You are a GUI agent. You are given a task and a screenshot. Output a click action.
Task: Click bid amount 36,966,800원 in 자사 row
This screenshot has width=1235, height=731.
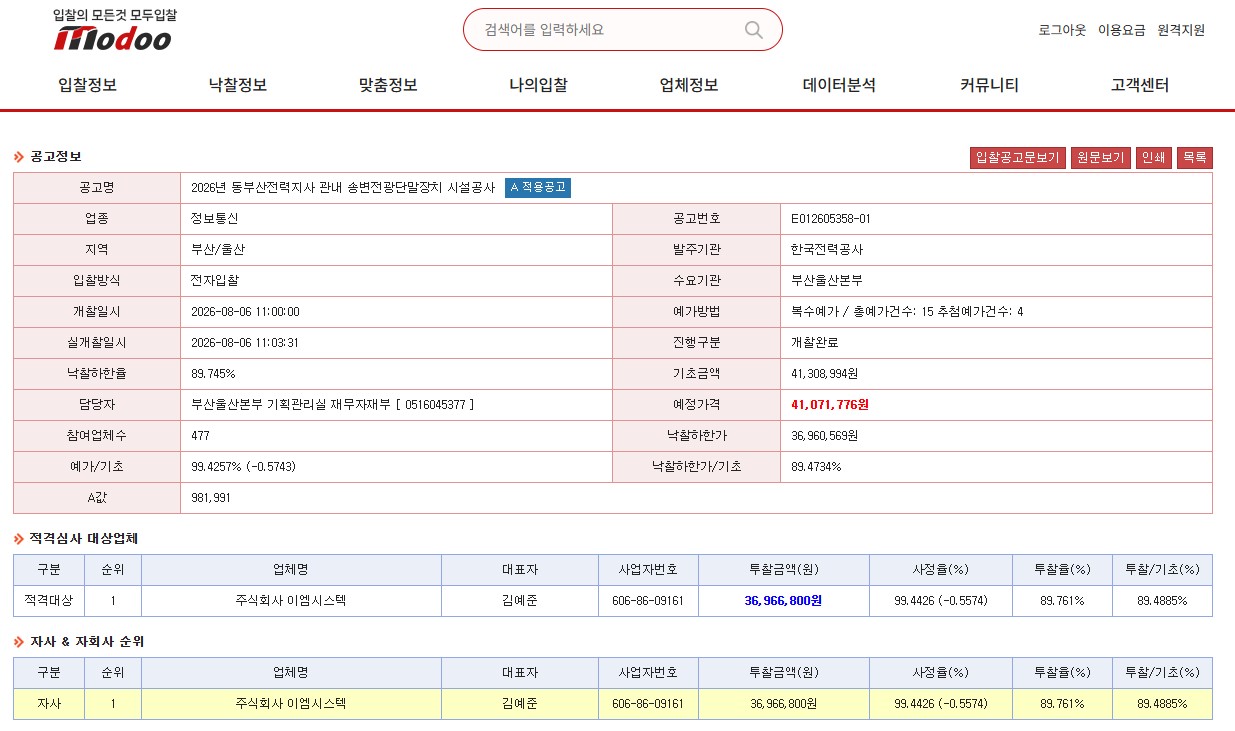783,704
